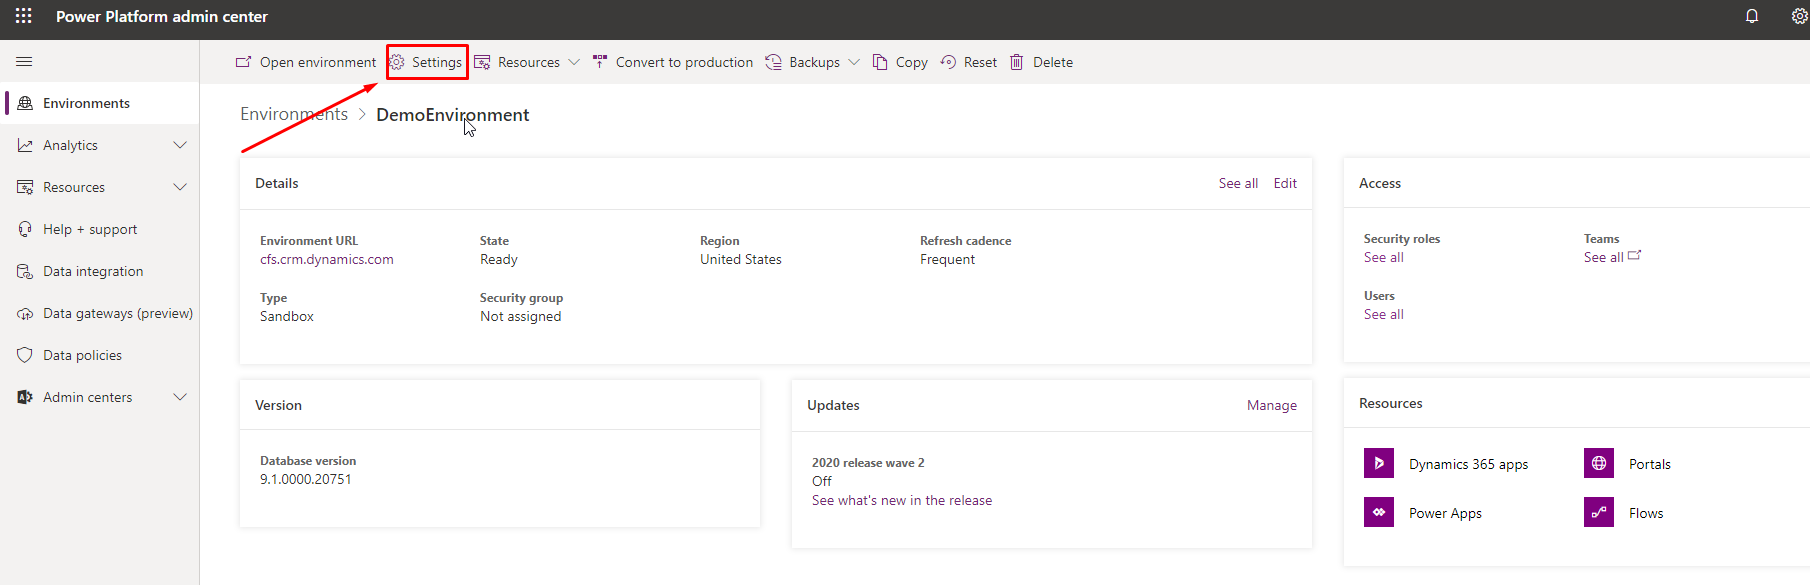
Task: Go to Environments breadcrumb link
Action: [294, 114]
